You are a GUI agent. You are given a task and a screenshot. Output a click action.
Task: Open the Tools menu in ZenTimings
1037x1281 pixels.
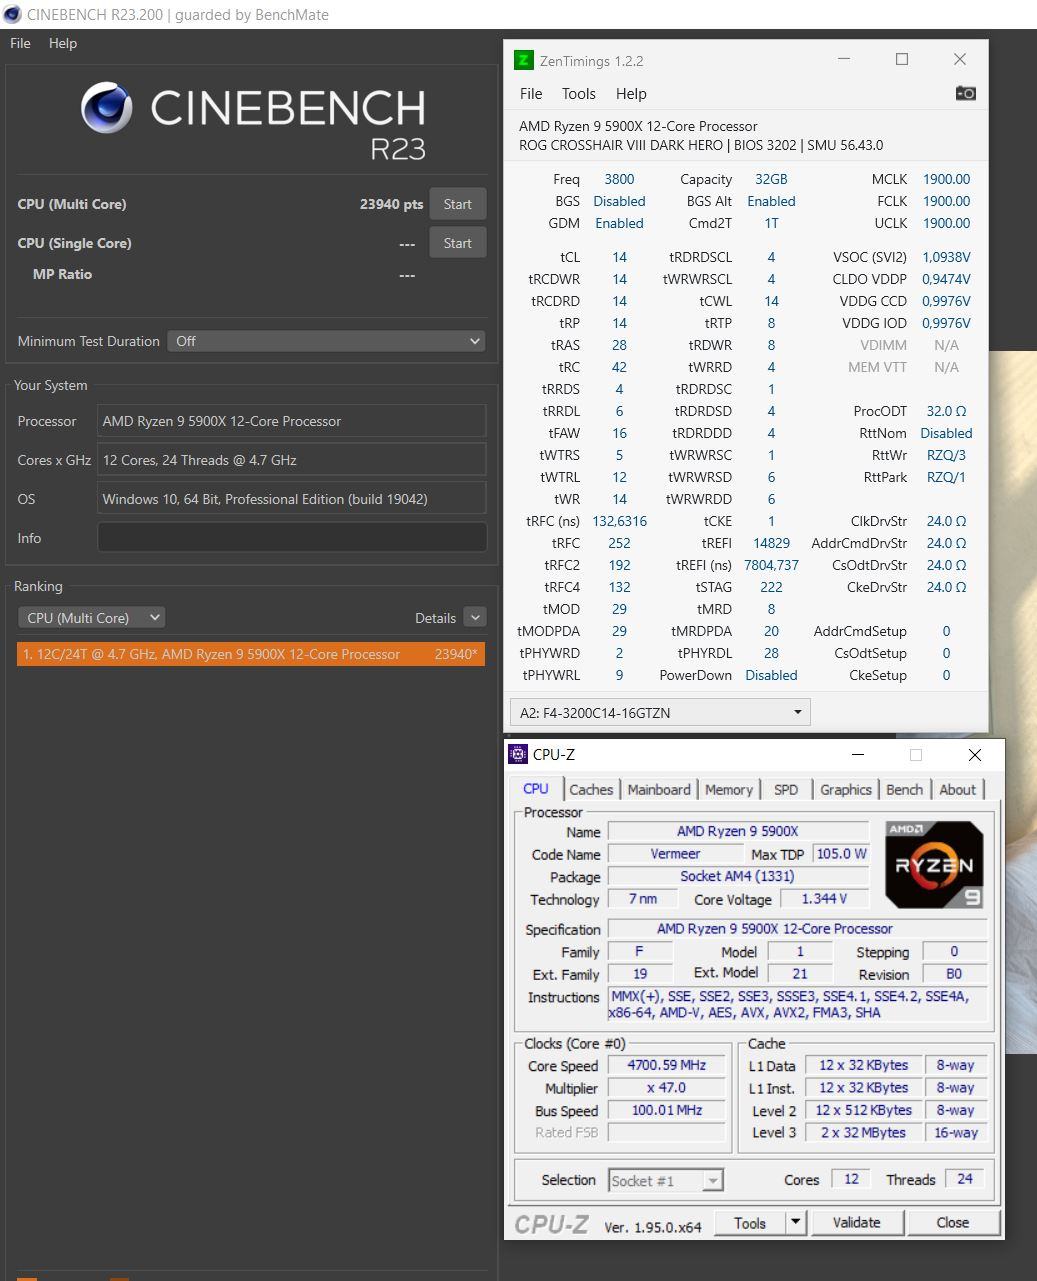point(578,93)
